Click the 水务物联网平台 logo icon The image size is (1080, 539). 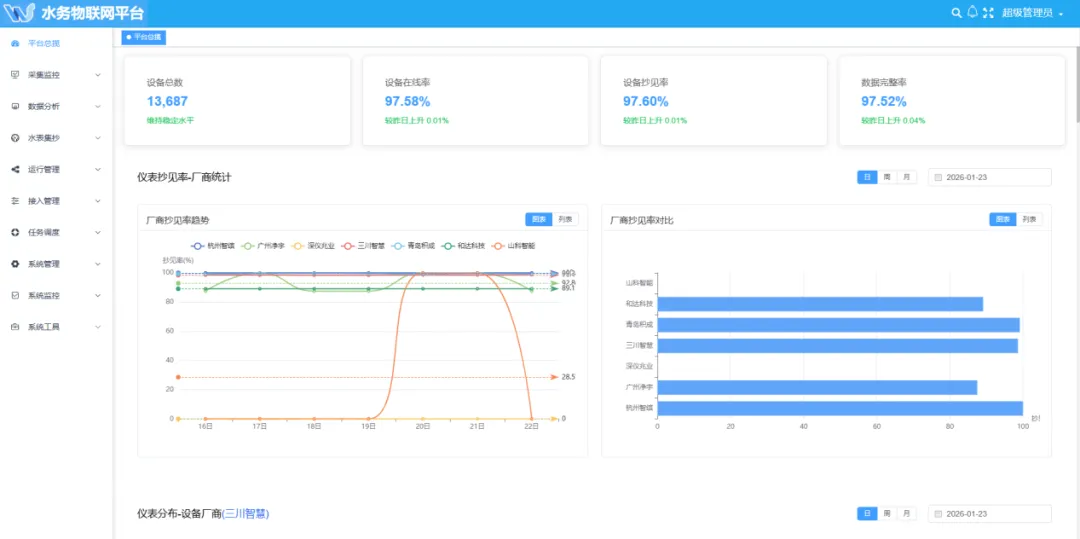(19, 13)
